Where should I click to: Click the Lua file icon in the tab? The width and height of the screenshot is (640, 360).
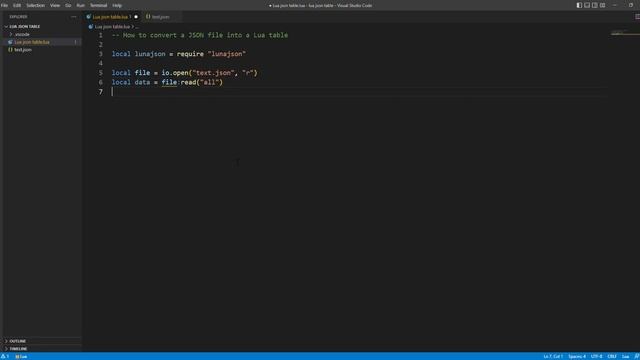click(x=89, y=17)
